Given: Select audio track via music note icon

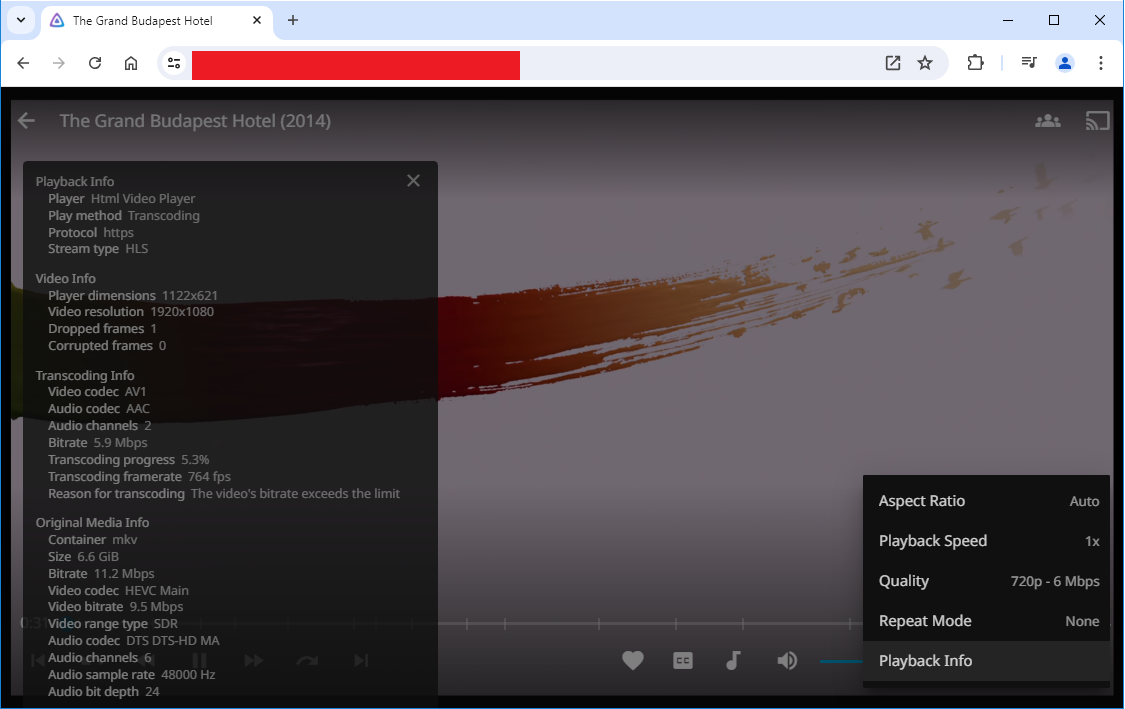Looking at the screenshot, I should [x=733, y=660].
